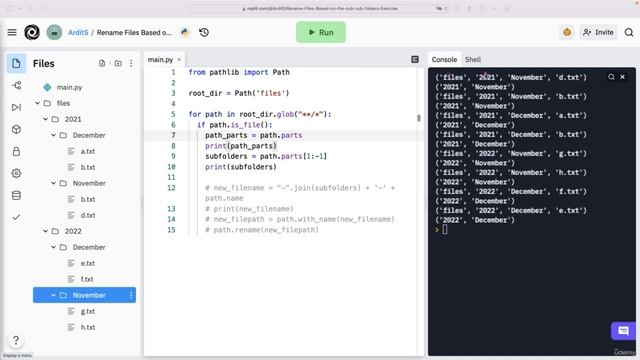Open the Unit tests checkmark icon
The height and width of the screenshot is (360, 640).
[16, 217]
